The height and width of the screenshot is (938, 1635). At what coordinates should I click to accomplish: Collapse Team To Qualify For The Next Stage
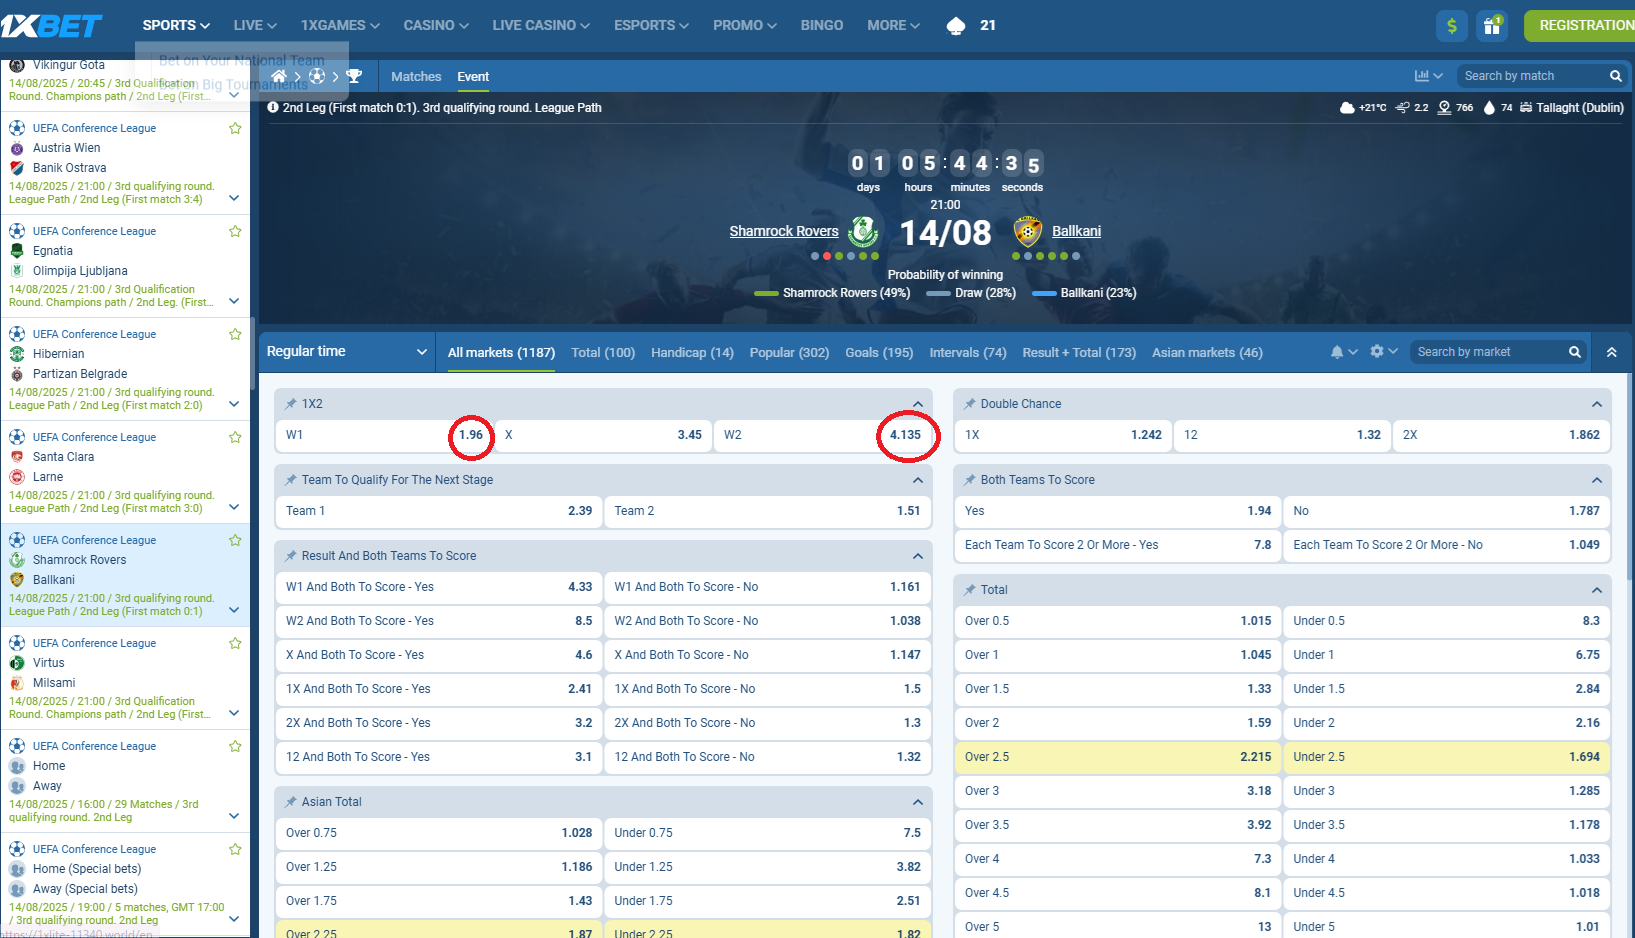(x=918, y=480)
